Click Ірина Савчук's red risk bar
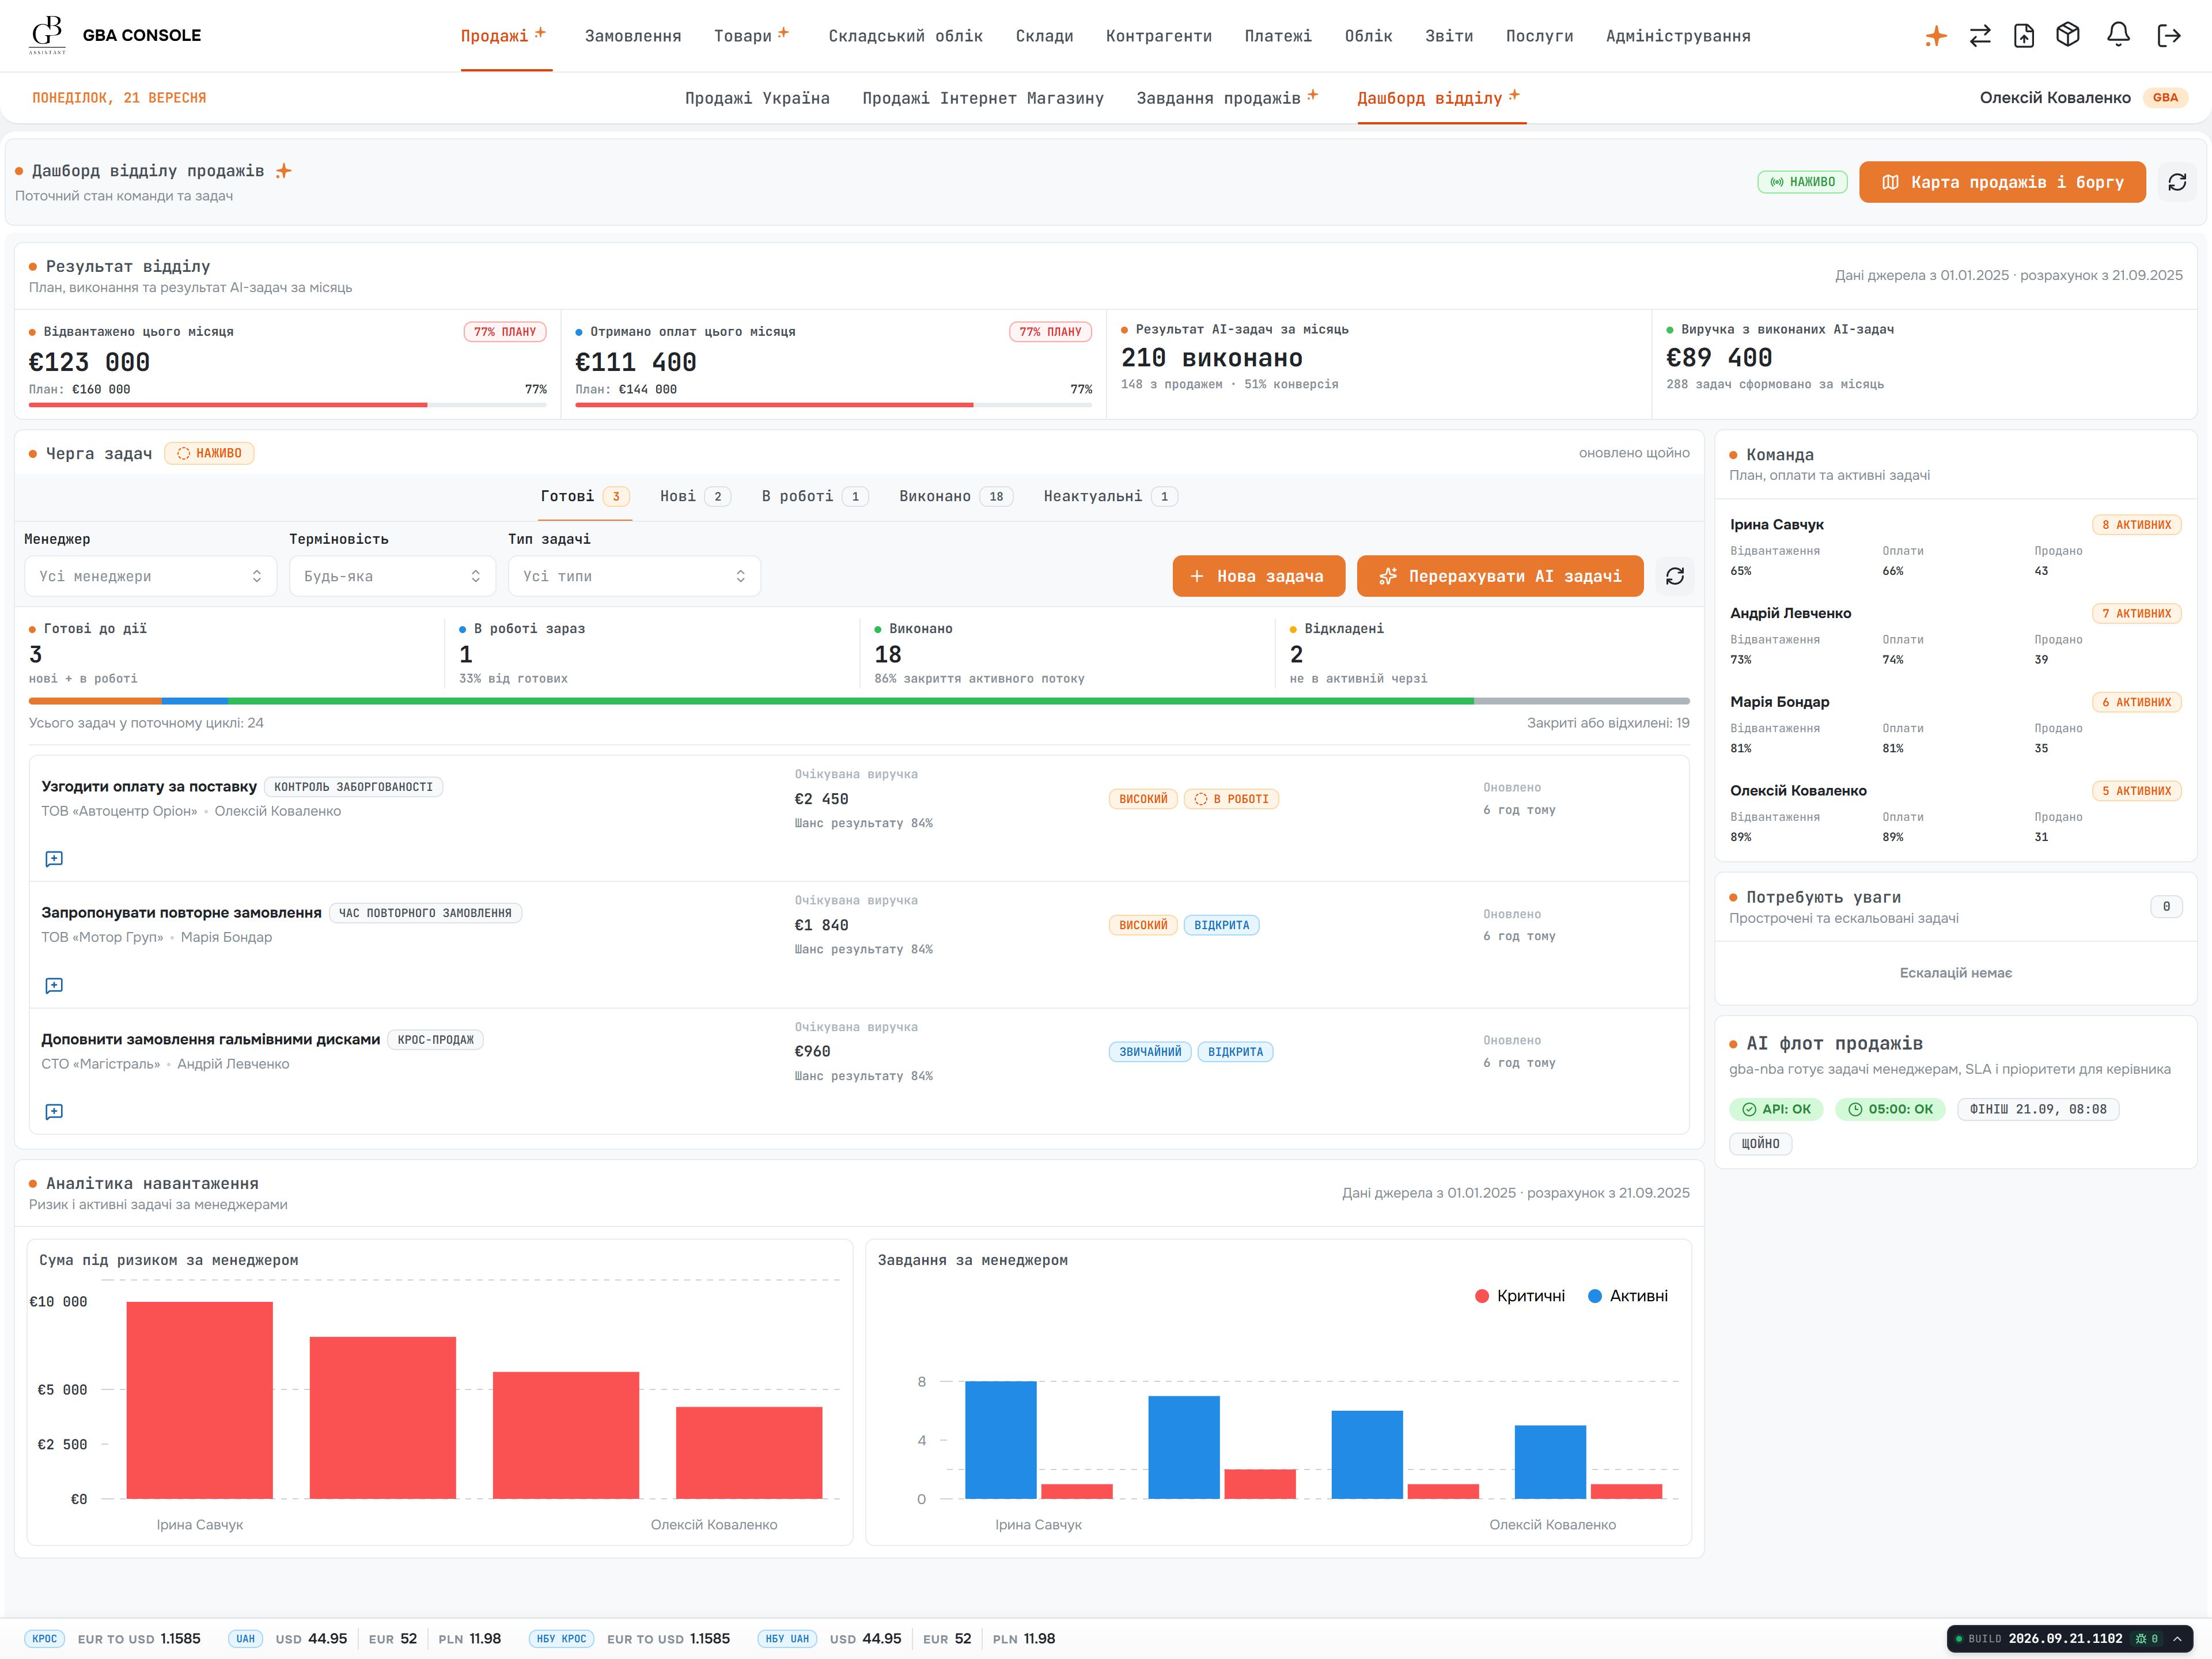Image resolution: width=2212 pixels, height=1659 pixels. click(199, 1400)
